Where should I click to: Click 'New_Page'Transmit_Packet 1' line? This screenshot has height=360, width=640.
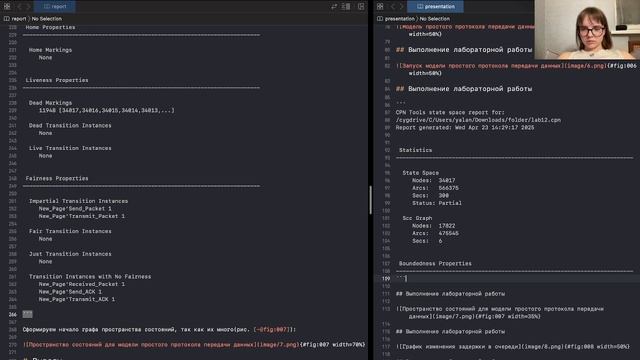(82, 216)
